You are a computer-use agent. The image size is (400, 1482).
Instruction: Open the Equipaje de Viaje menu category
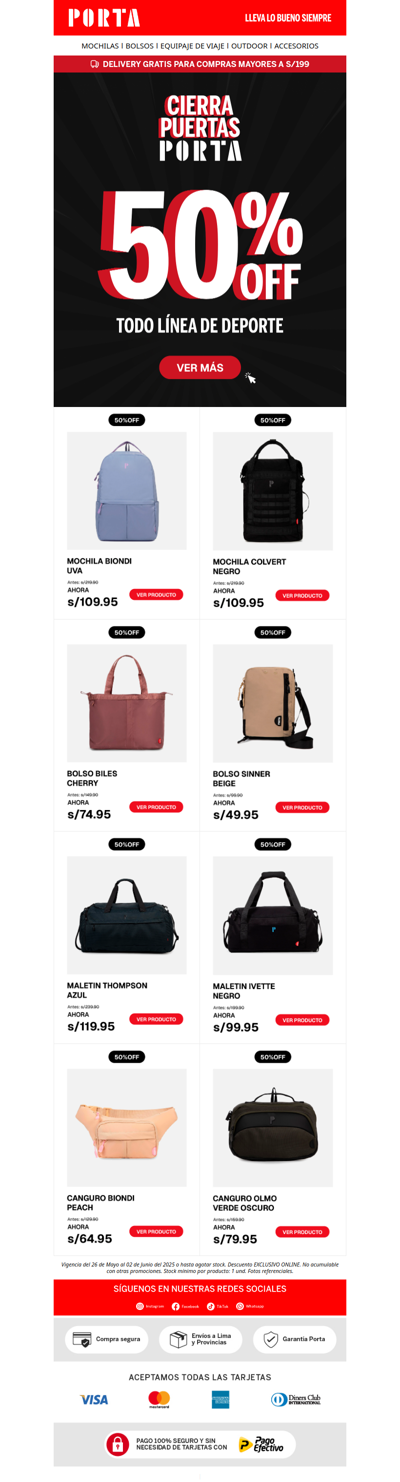(x=192, y=46)
